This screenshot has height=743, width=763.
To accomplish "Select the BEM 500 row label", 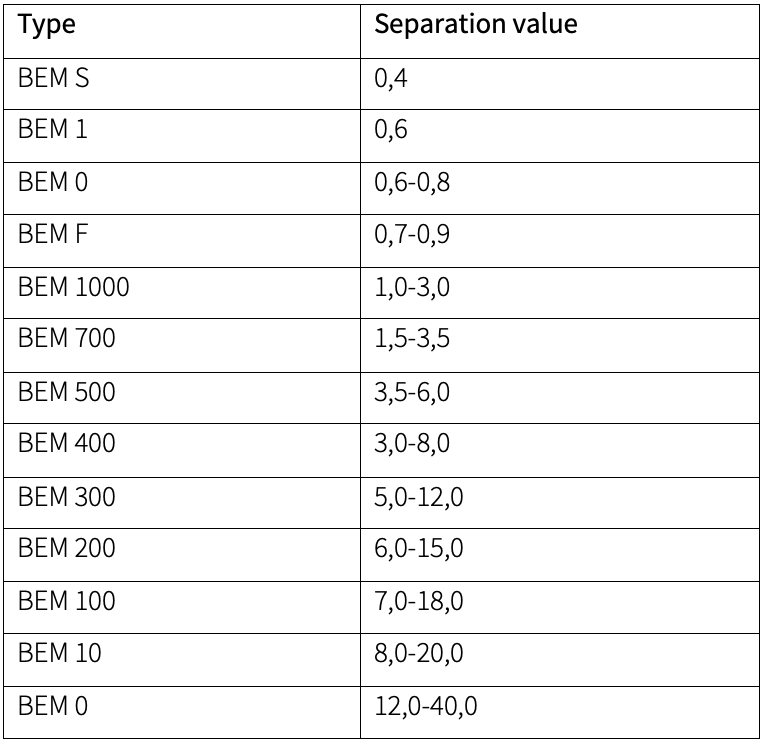I will 67,391.
